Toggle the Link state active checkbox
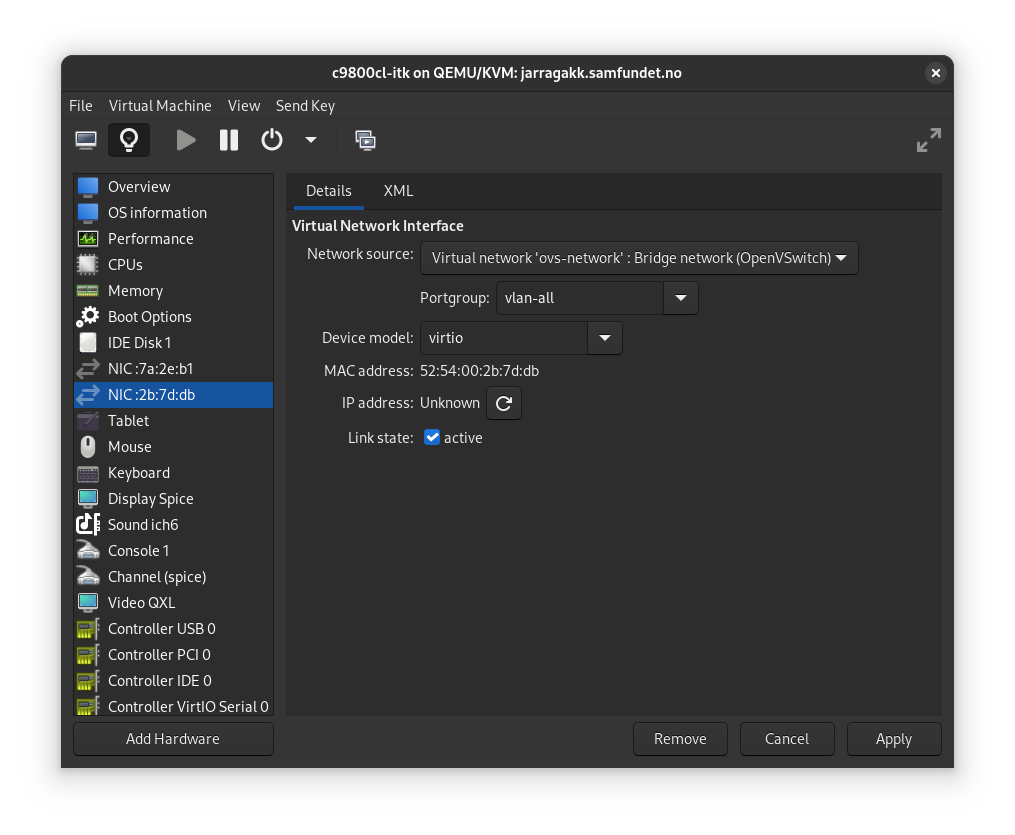 [x=432, y=438]
